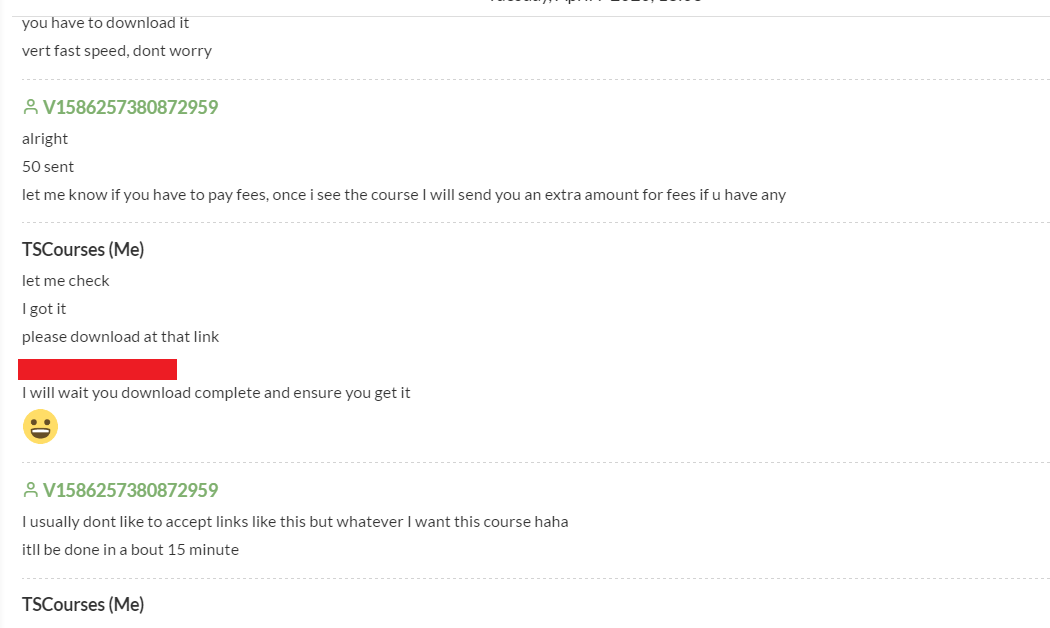
Task: Click the grinning face emoji
Action: pos(40,427)
